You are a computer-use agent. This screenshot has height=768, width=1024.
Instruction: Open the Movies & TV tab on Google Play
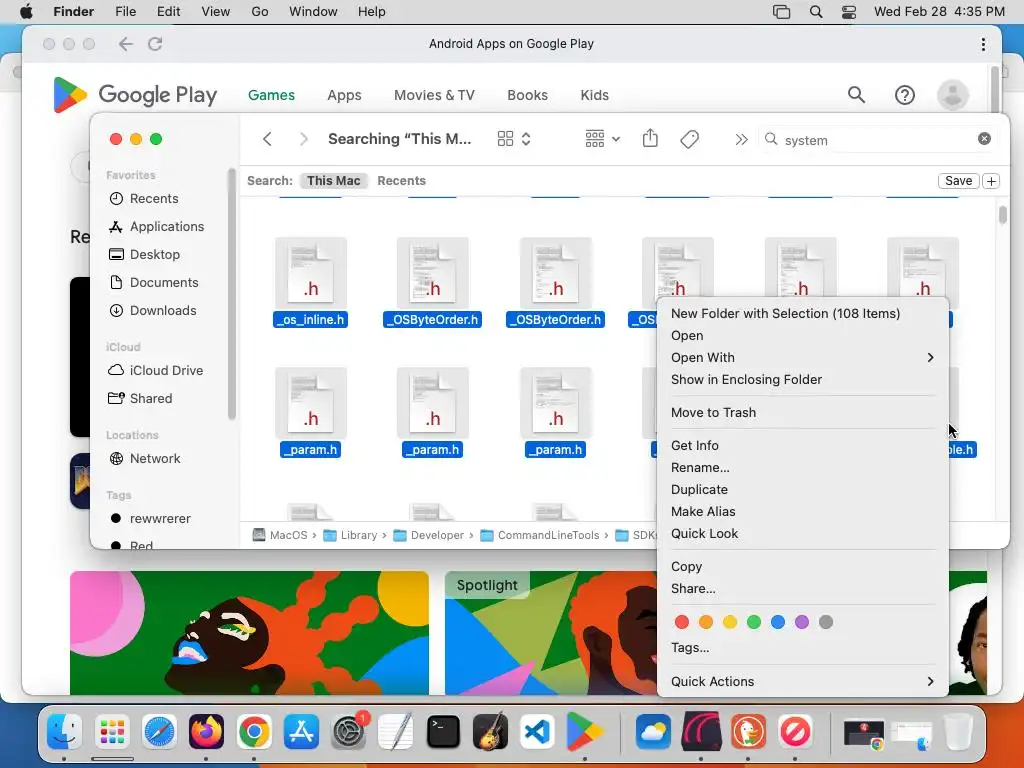(434, 95)
